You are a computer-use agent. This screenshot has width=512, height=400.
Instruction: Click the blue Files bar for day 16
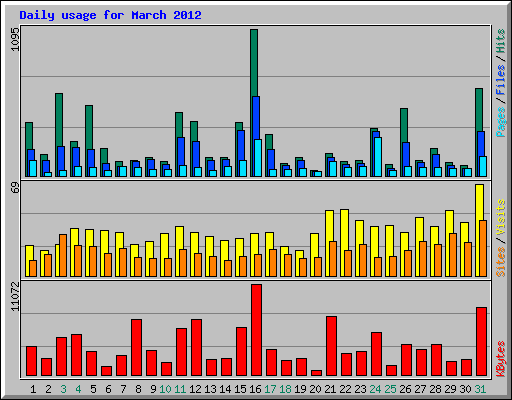click(x=256, y=118)
